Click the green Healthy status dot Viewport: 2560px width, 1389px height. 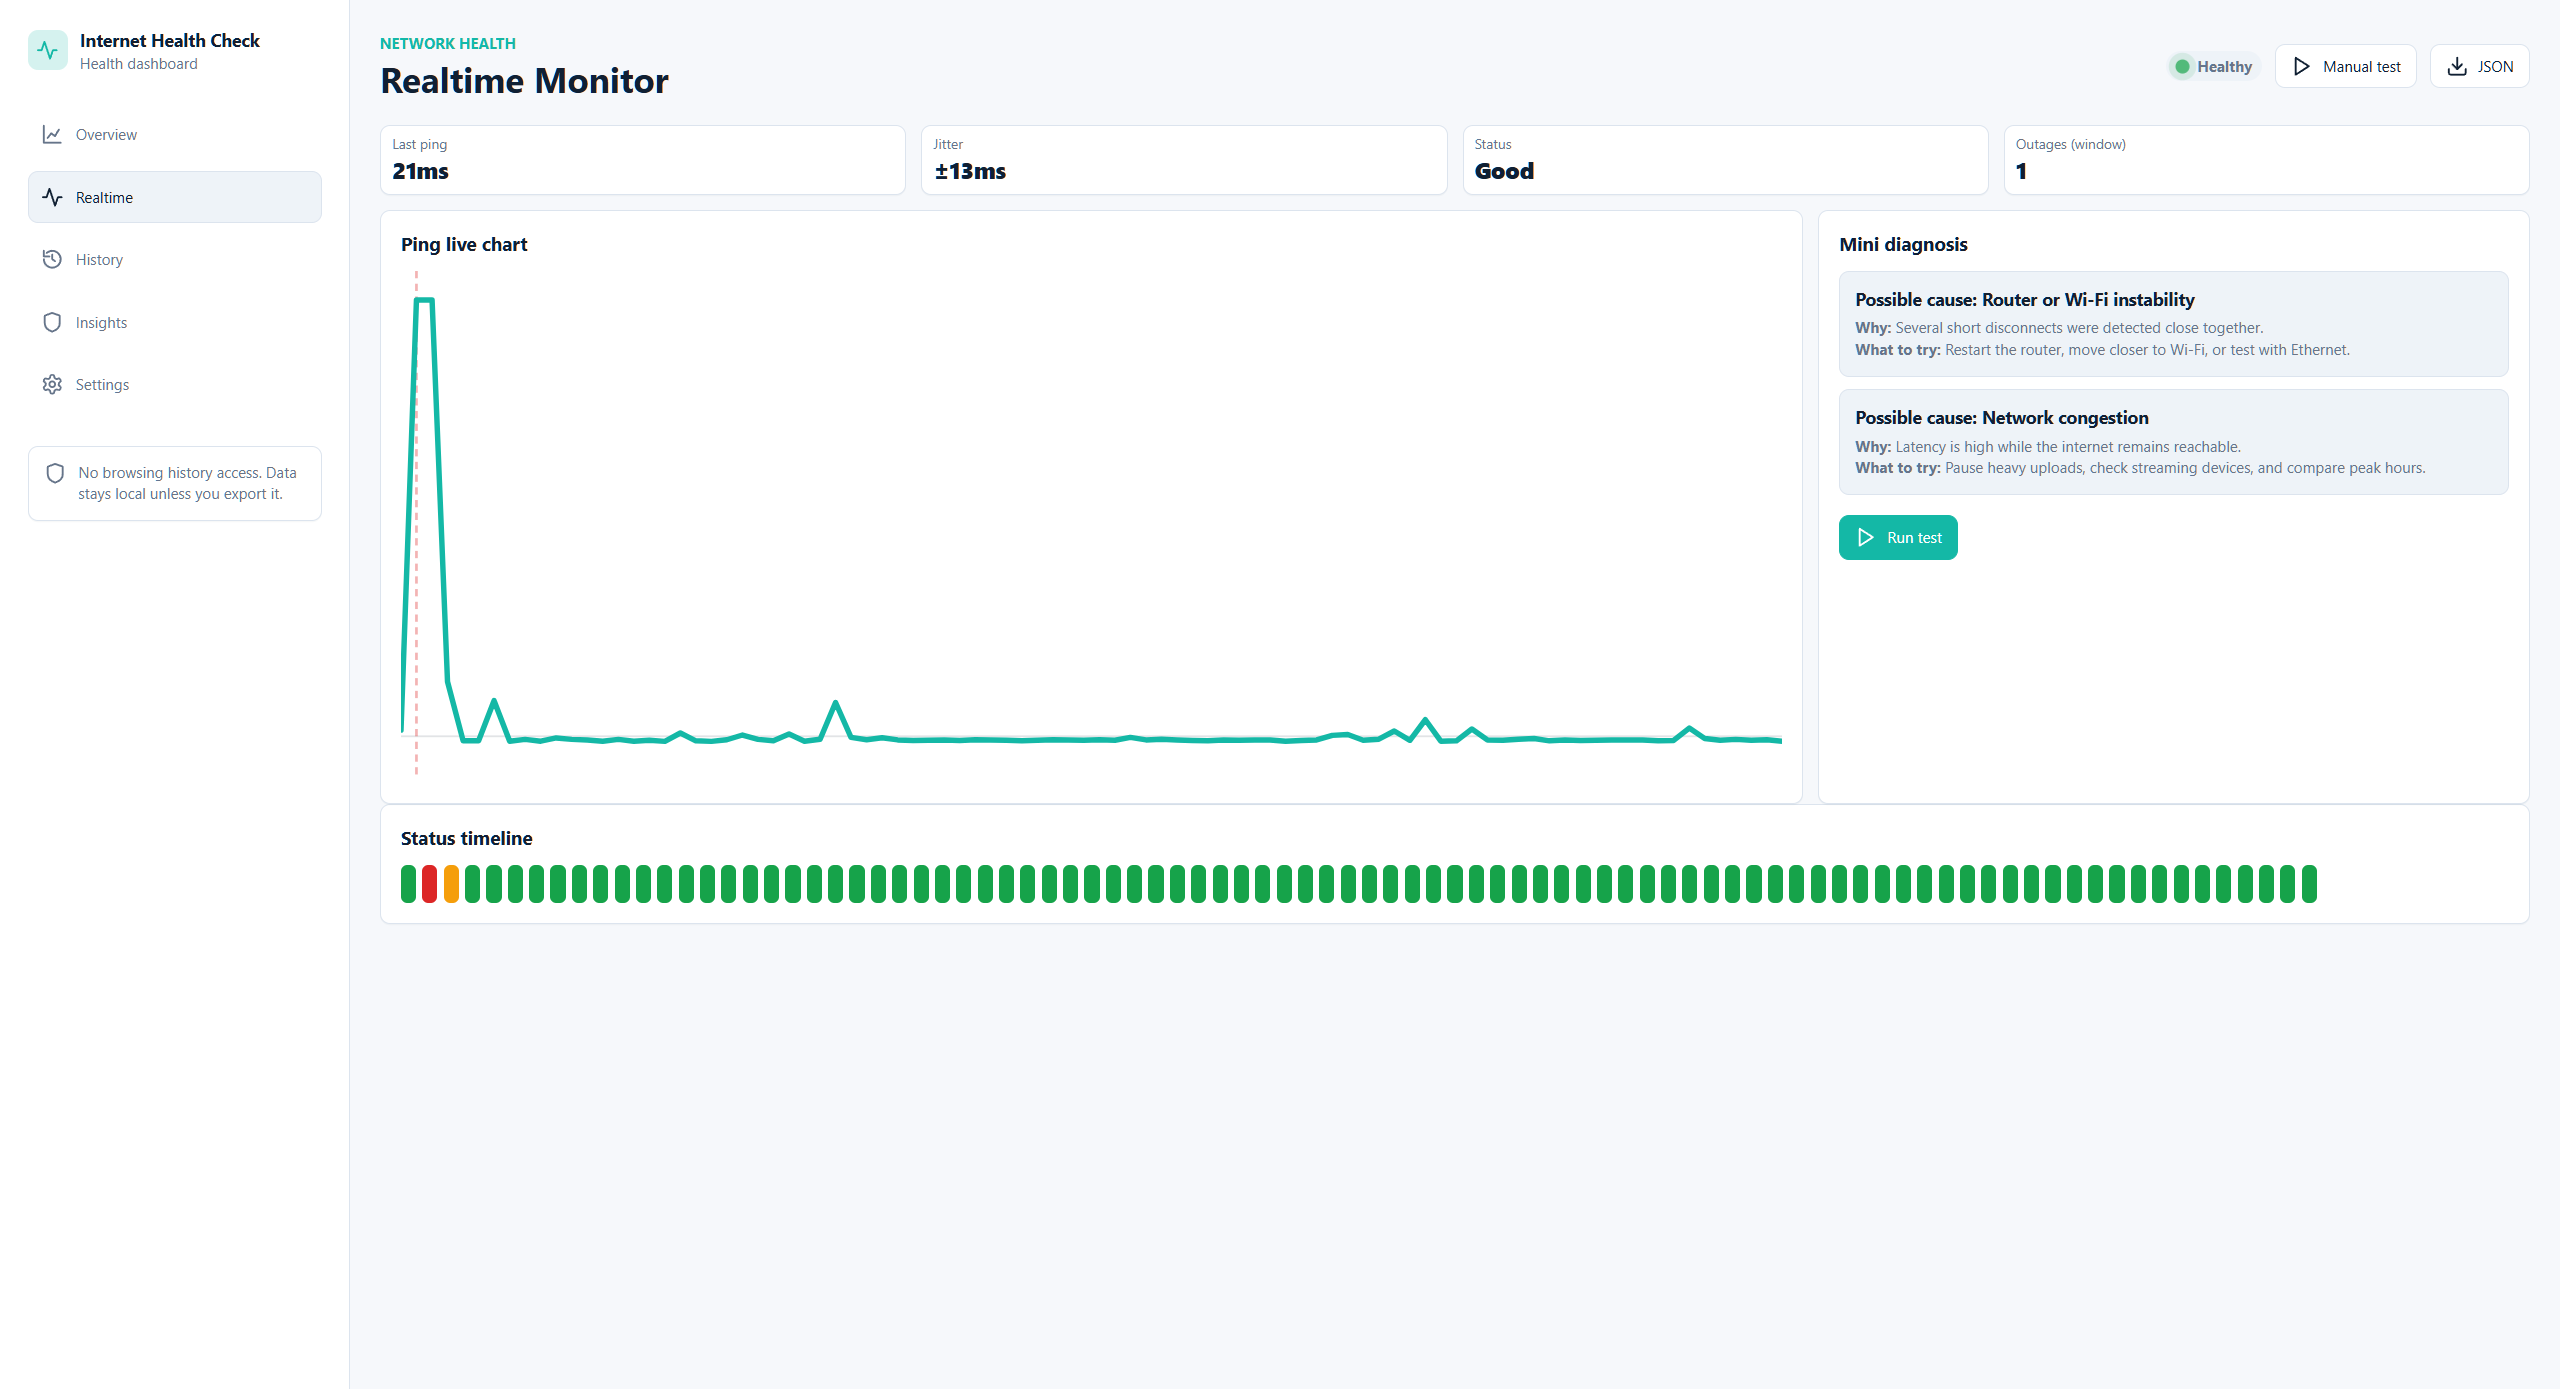coord(2183,66)
